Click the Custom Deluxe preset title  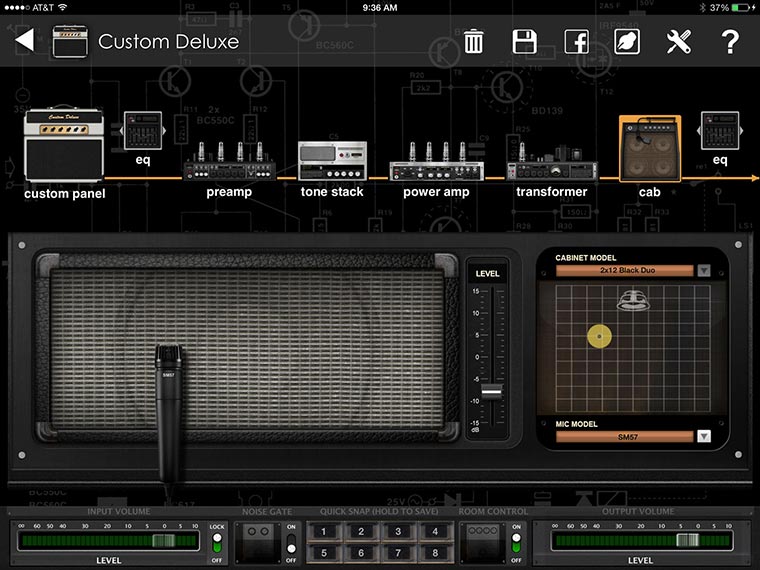(169, 42)
